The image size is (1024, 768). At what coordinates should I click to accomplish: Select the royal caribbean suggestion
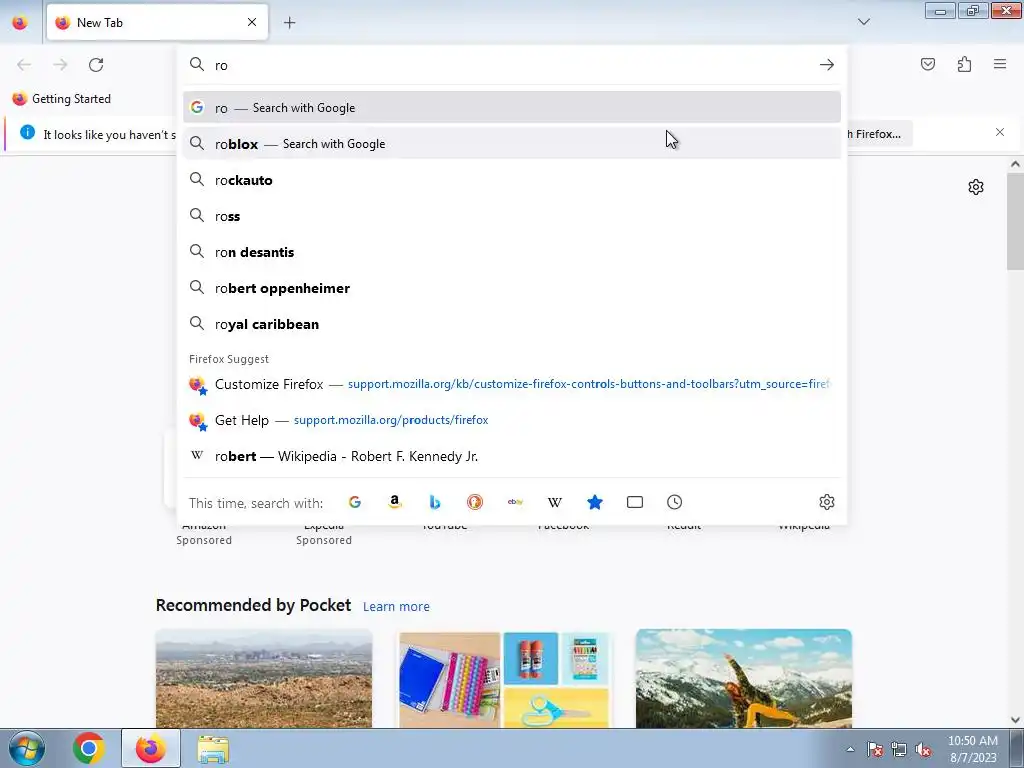[x=512, y=324]
